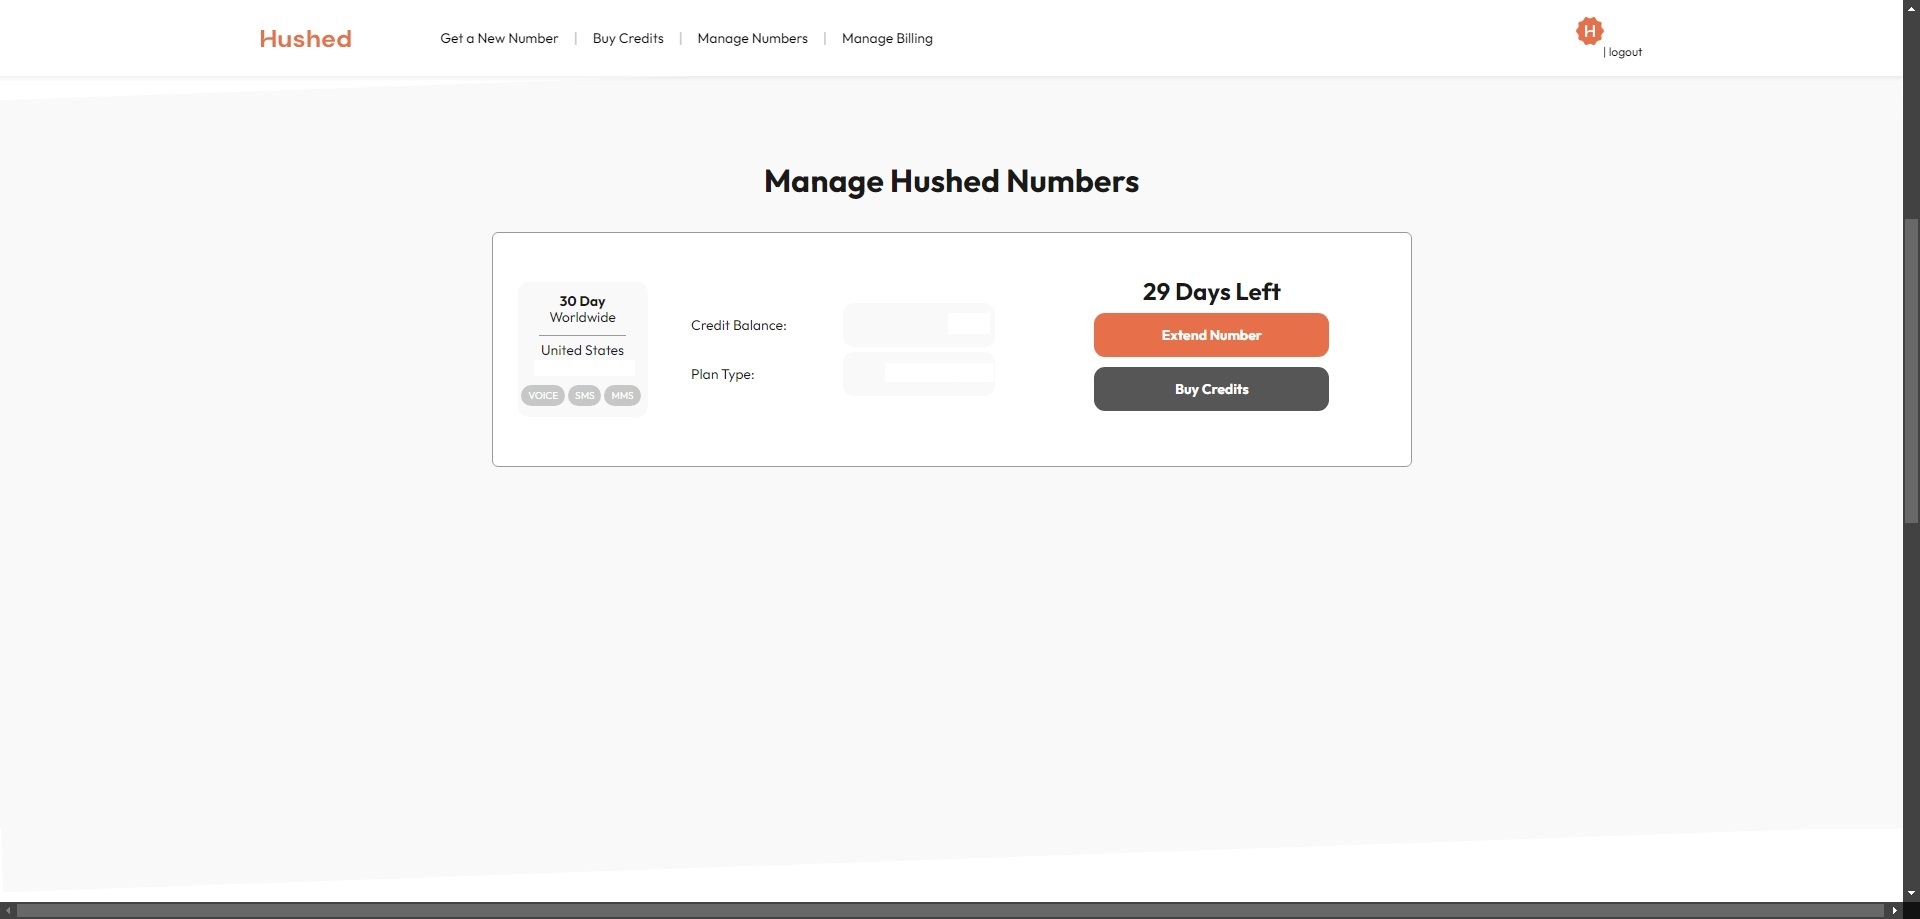Click the SMS capability badge

coord(584,396)
